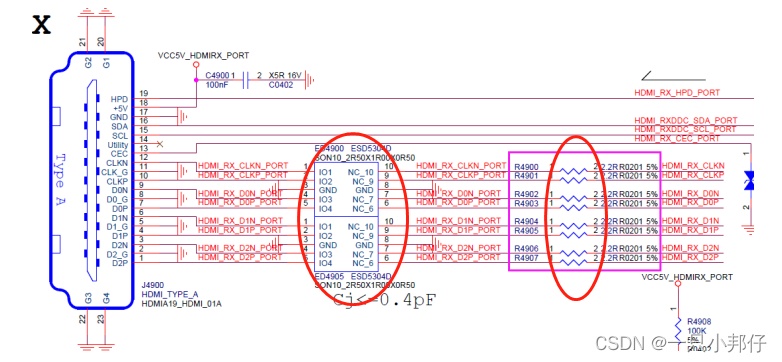
Task: Select the HDMI_RXDDC_SCL_PORT net label
Action: pos(685,129)
